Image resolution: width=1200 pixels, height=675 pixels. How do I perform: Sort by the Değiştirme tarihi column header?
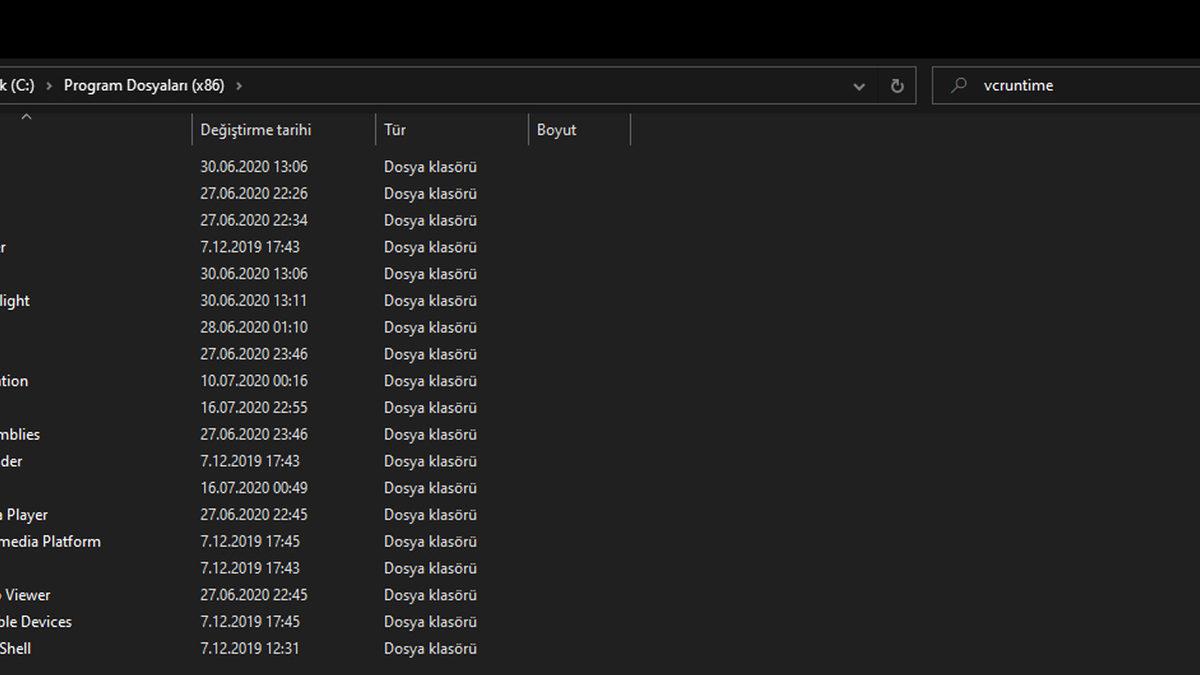click(x=256, y=130)
